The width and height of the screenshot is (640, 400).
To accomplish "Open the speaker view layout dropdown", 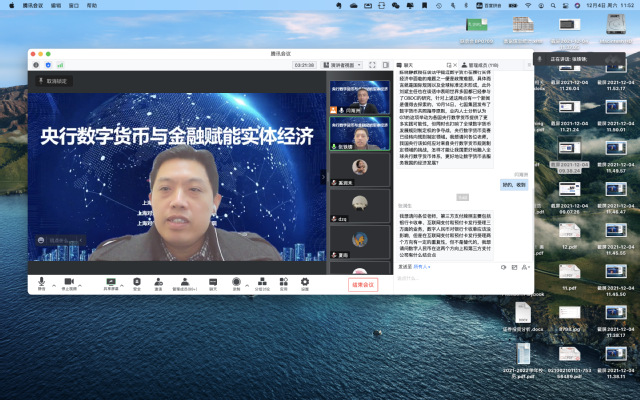I will 343,65.
